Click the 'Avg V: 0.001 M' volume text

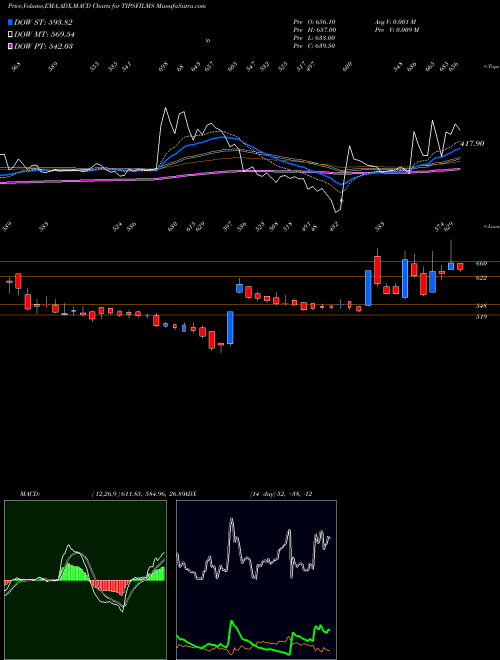[395, 21]
